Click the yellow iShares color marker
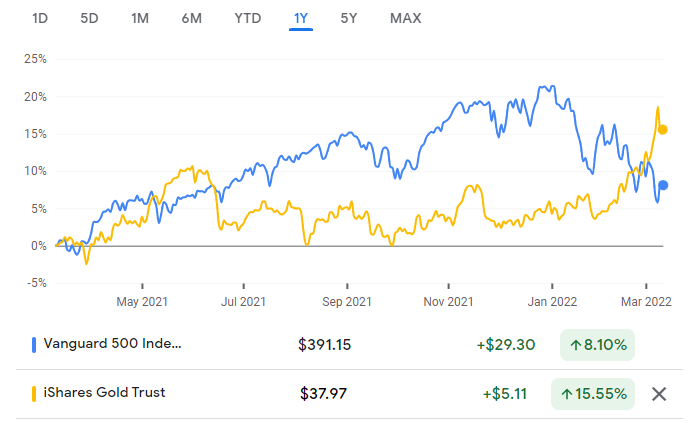The height and width of the screenshot is (423, 700). click(35, 392)
